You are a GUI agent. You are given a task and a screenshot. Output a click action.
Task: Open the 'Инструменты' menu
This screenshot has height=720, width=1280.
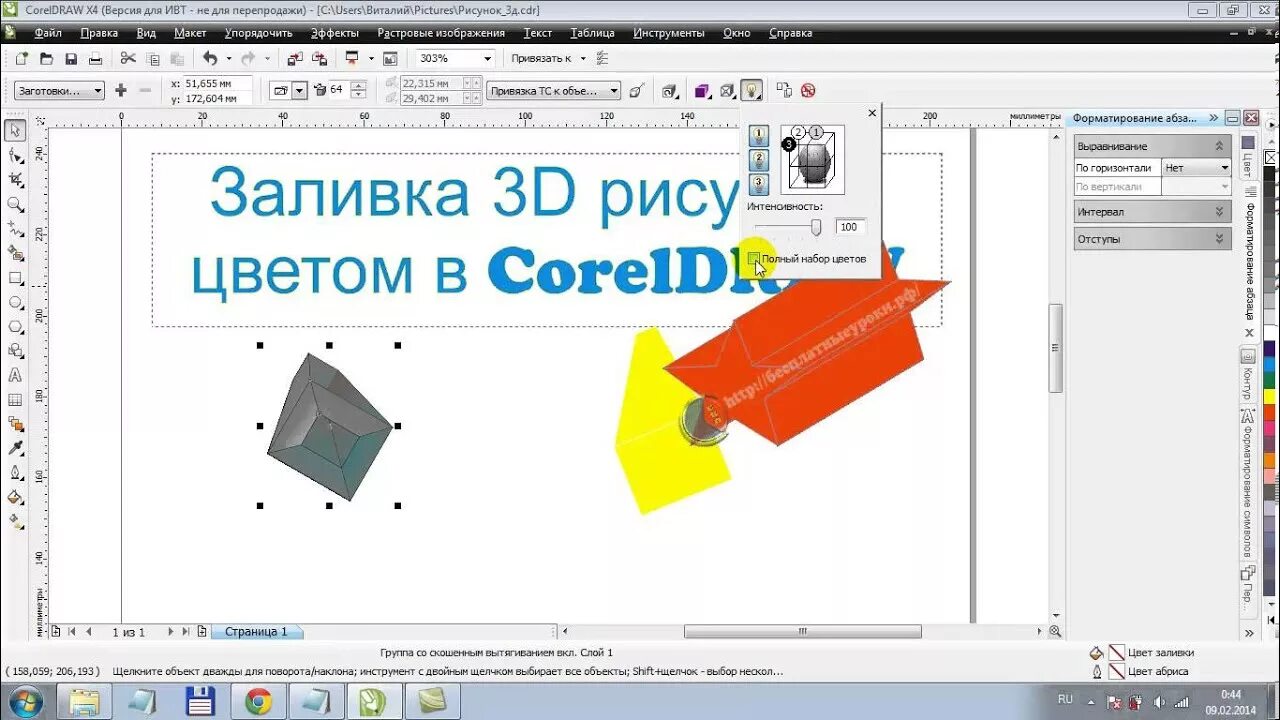(x=669, y=33)
